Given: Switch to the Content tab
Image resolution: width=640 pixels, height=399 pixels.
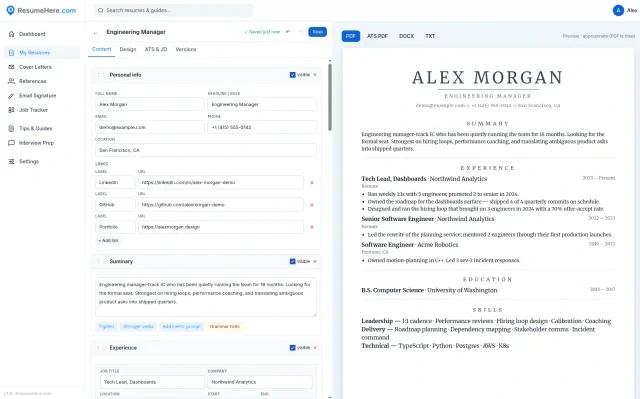Looking at the screenshot, I should coord(102,49).
